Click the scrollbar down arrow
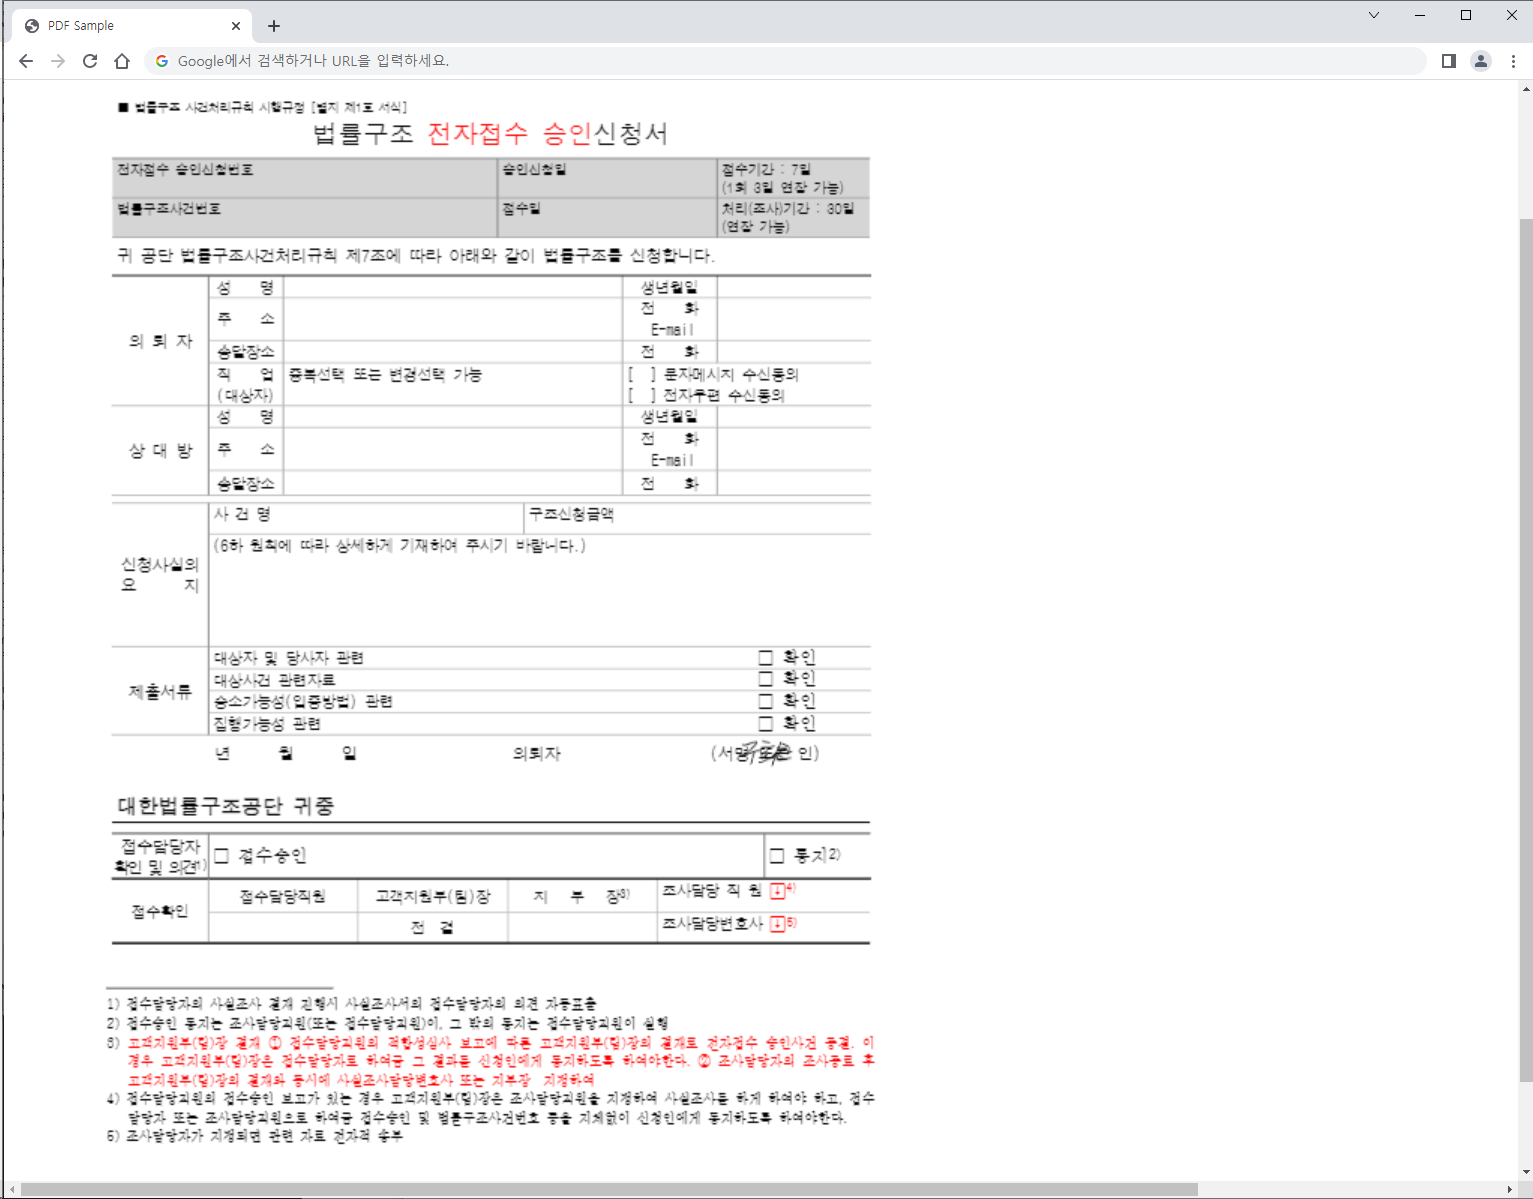The width and height of the screenshot is (1533, 1199). (x=1524, y=1172)
